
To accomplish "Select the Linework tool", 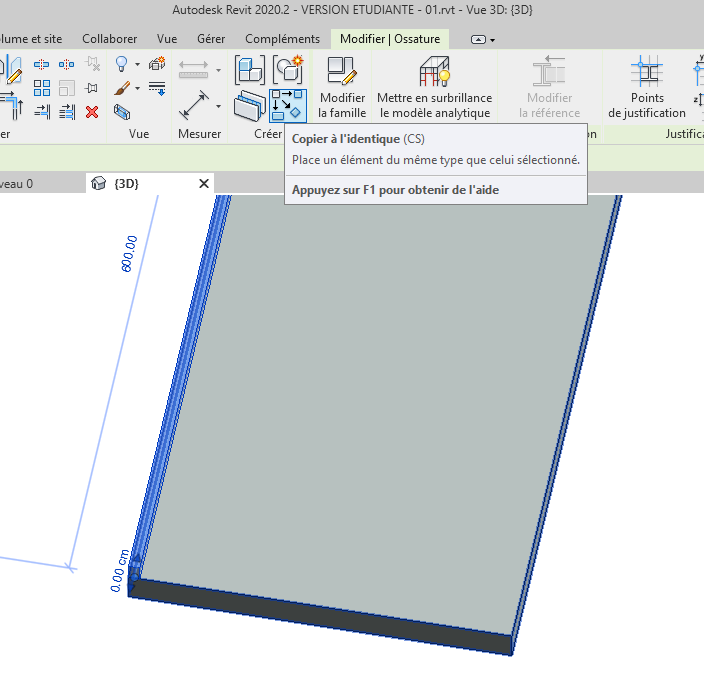I will (157, 88).
